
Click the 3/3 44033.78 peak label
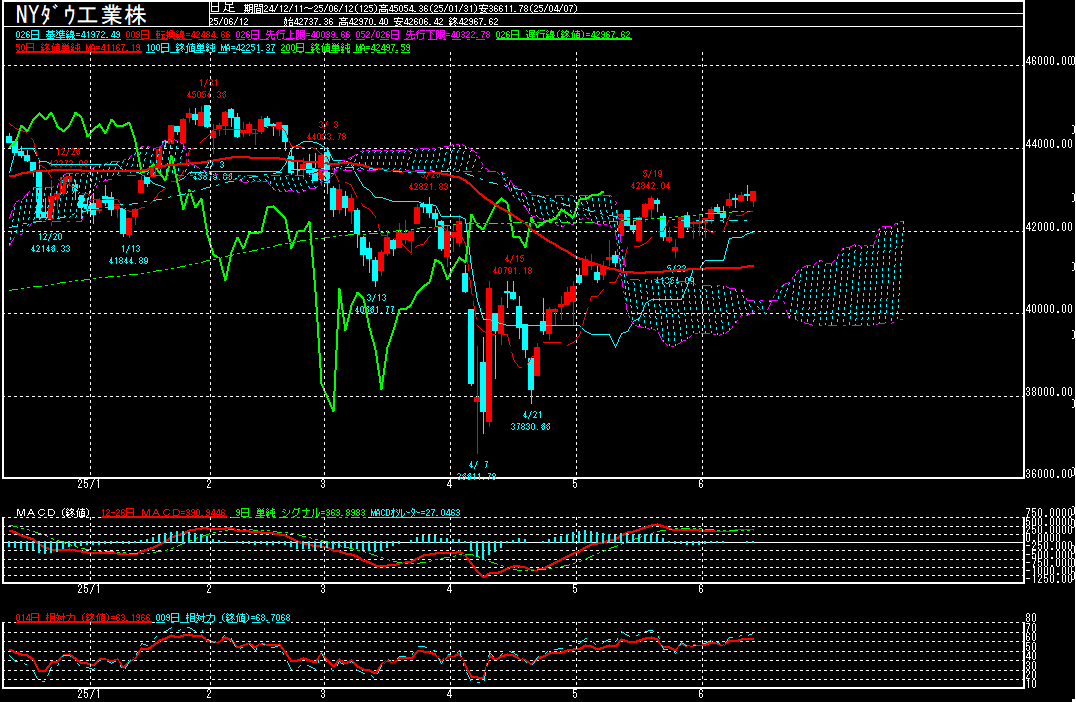click(327, 130)
